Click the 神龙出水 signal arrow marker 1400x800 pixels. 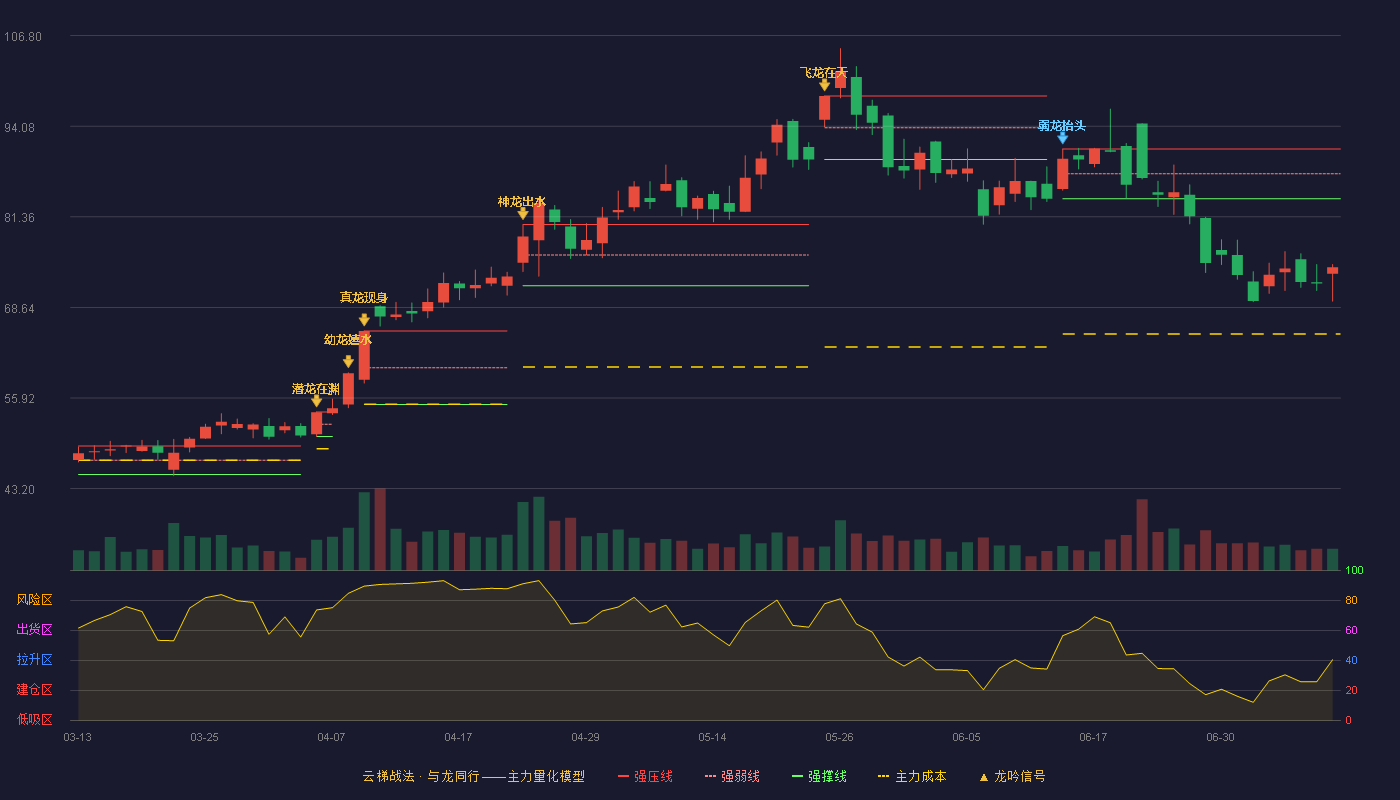[523, 214]
